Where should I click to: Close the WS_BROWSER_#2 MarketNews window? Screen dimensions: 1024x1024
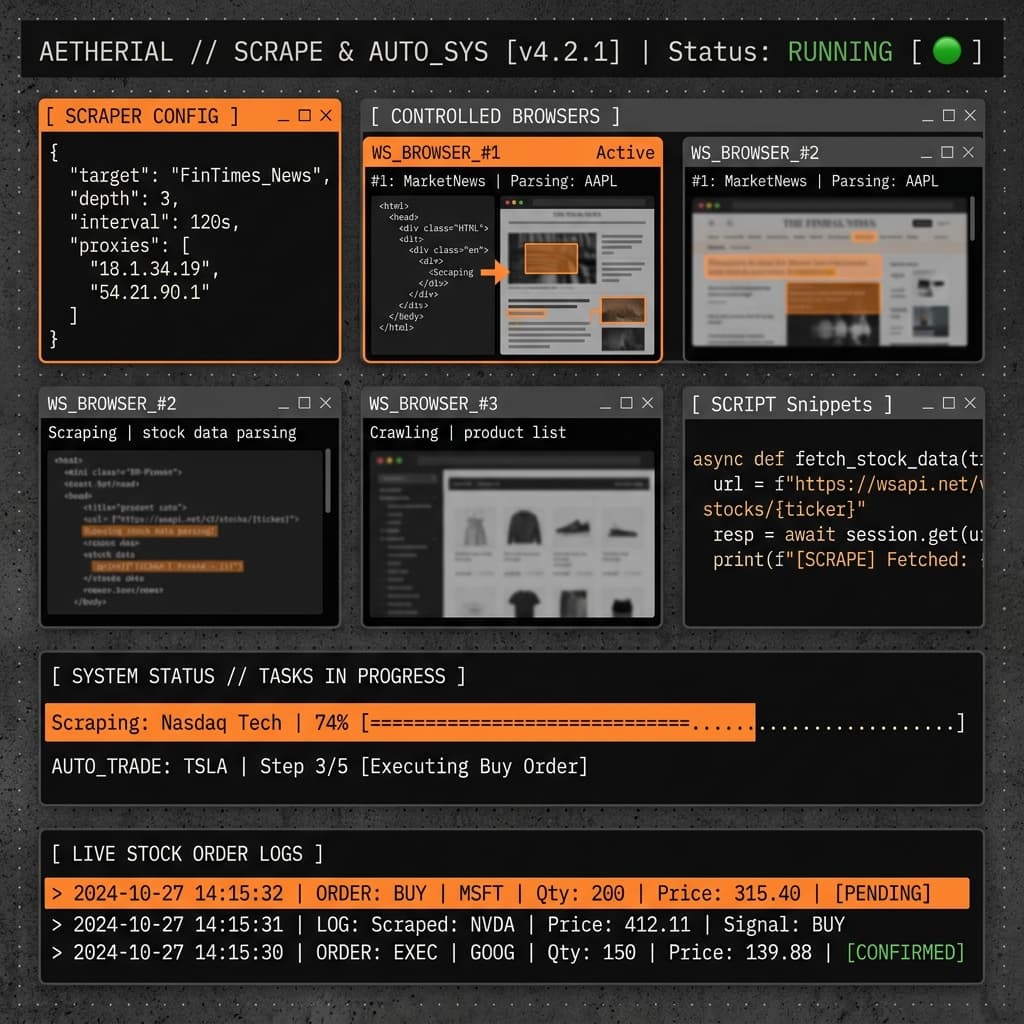[x=968, y=152]
